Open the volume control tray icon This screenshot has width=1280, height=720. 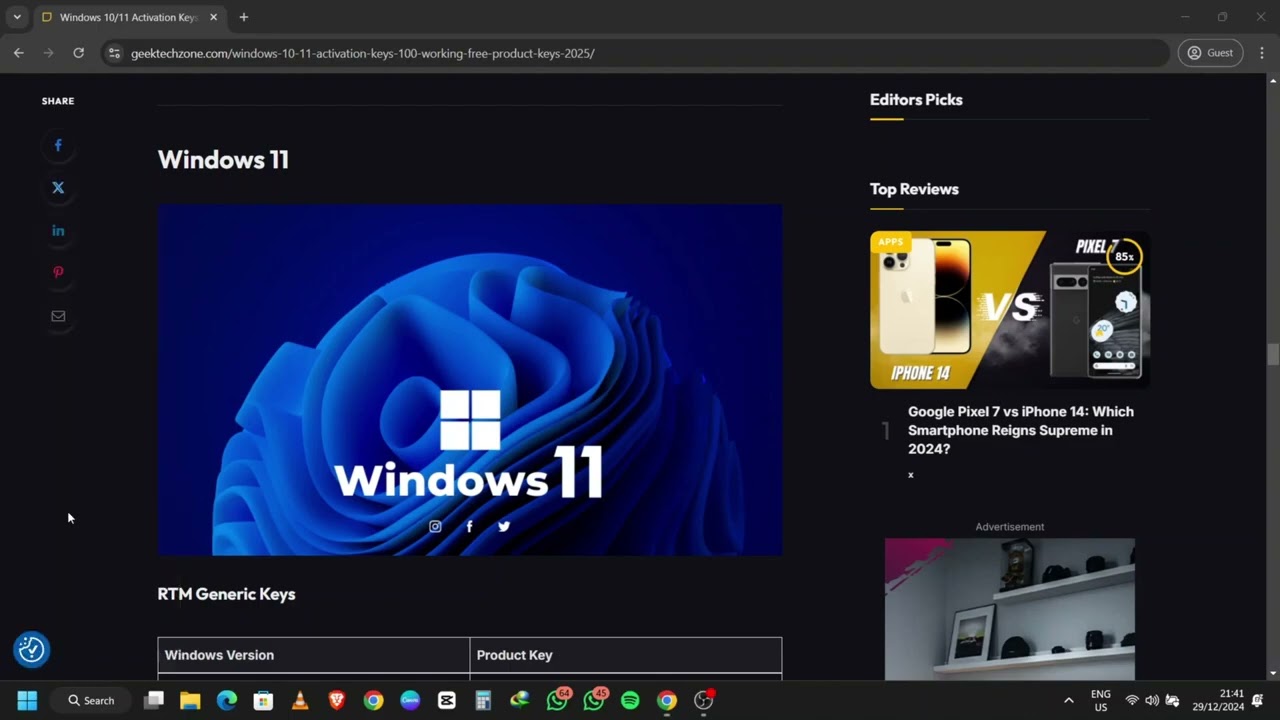click(1152, 701)
